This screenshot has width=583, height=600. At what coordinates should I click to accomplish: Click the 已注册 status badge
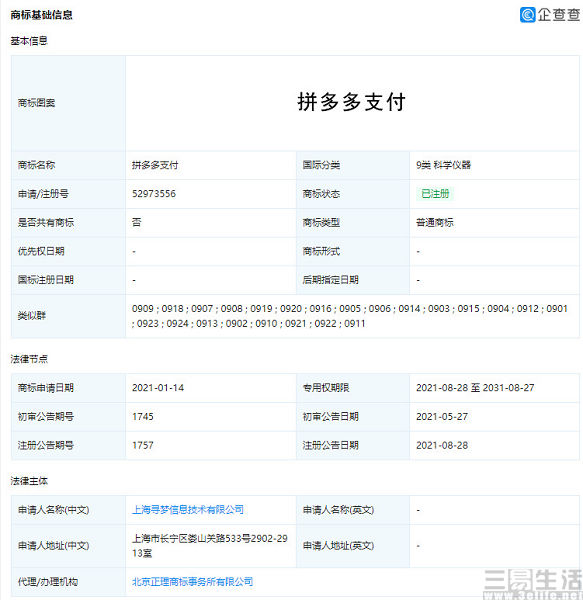pos(435,194)
